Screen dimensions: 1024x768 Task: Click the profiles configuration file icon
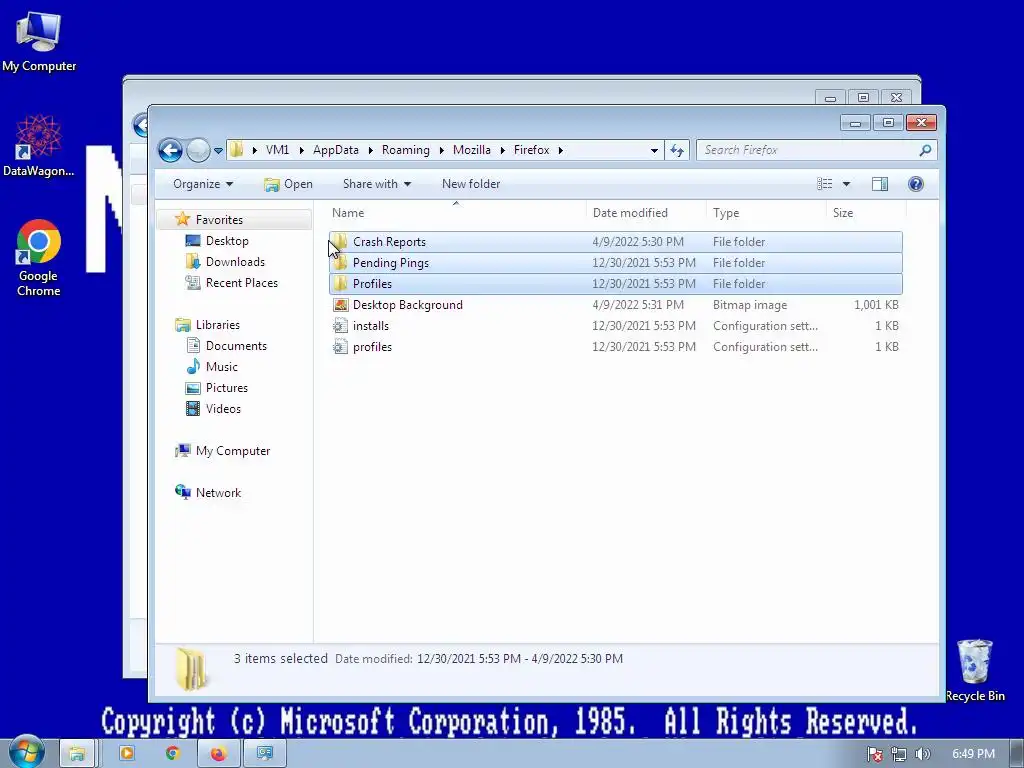click(x=340, y=347)
